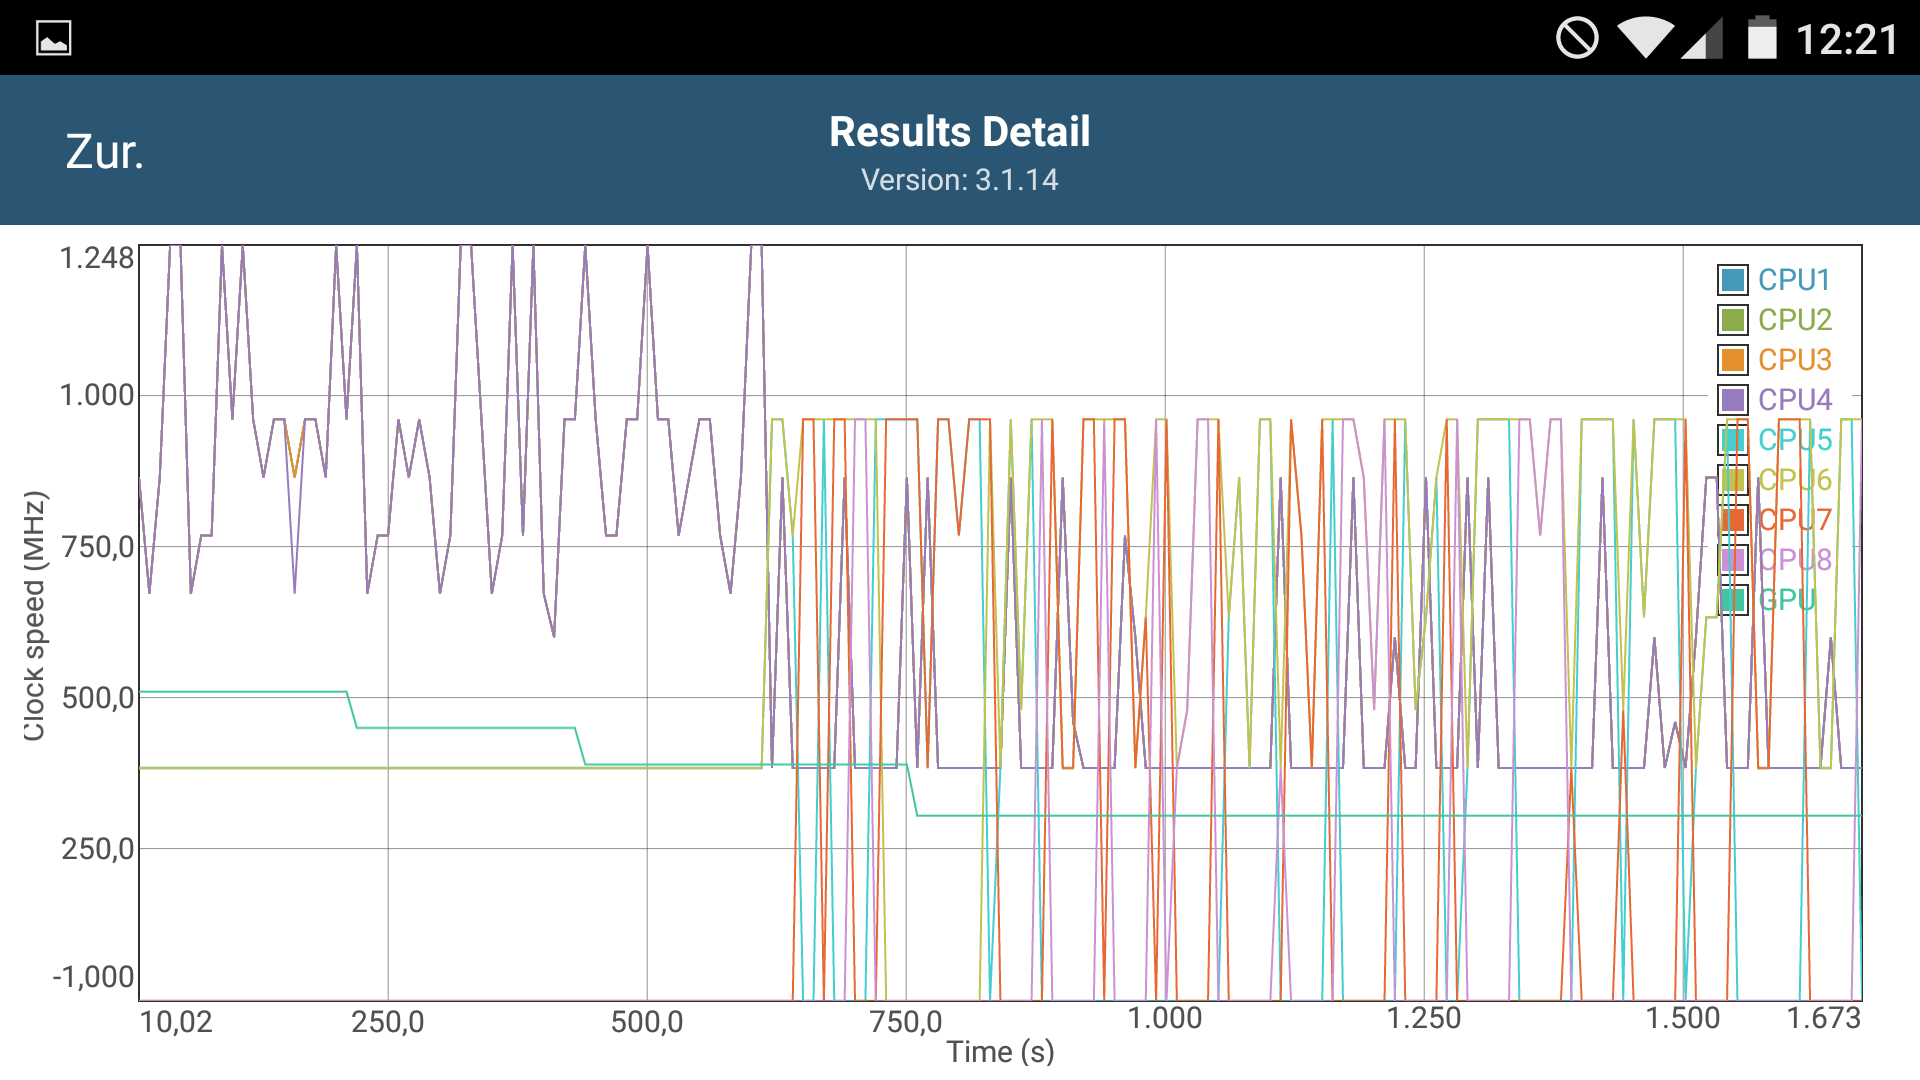Tap the battery icon in status bar
The width and height of the screenshot is (1920, 1080).
coord(1762,39)
